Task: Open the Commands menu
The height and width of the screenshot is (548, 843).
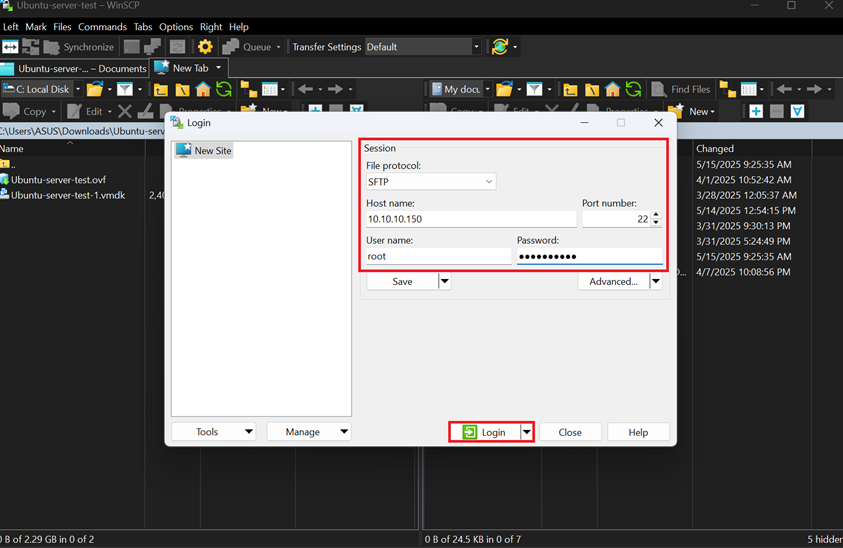Action: click(x=102, y=27)
